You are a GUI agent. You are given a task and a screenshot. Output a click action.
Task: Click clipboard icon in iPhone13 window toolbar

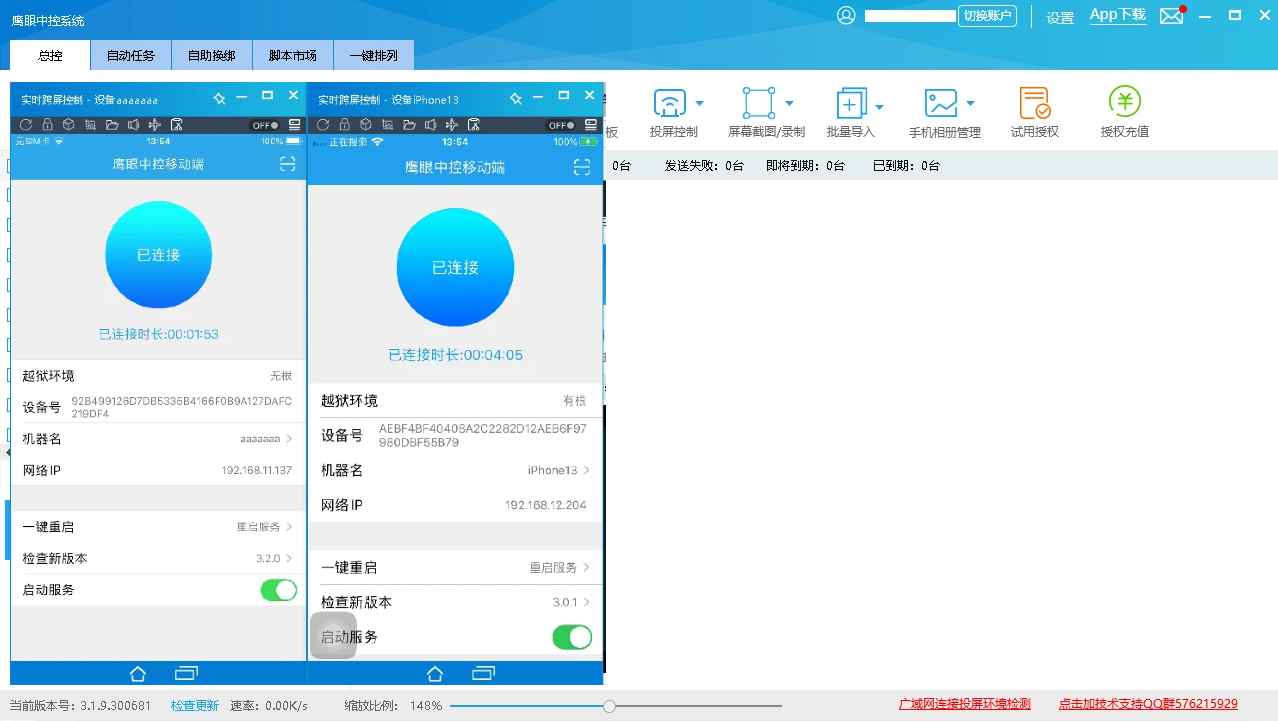tap(473, 125)
